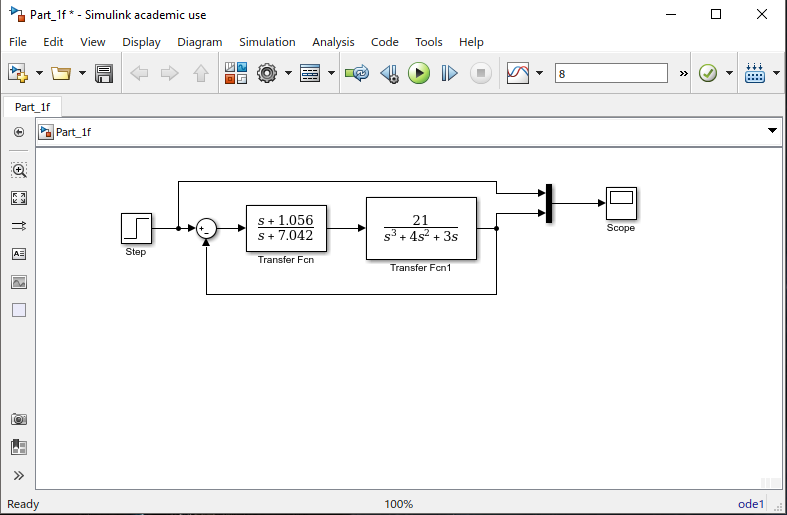Image resolution: width=787 pixels, height=515 pixels.
Task: Select the Part_1f model tab
Action: pos(32,107)
